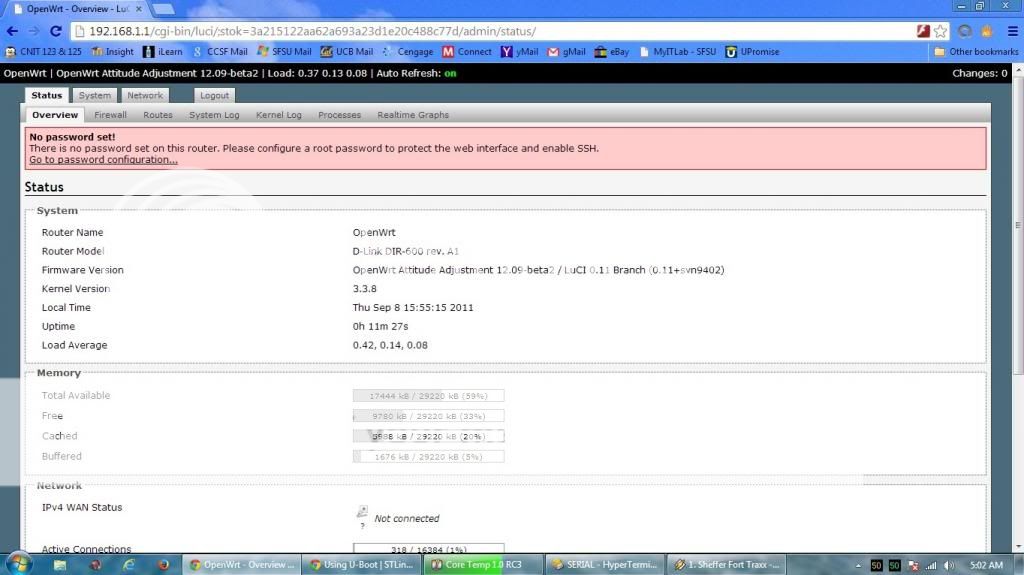Open the System Log sub-tab
The image size is (1024, 575).
pyautogui.click(x=214, y=115)
